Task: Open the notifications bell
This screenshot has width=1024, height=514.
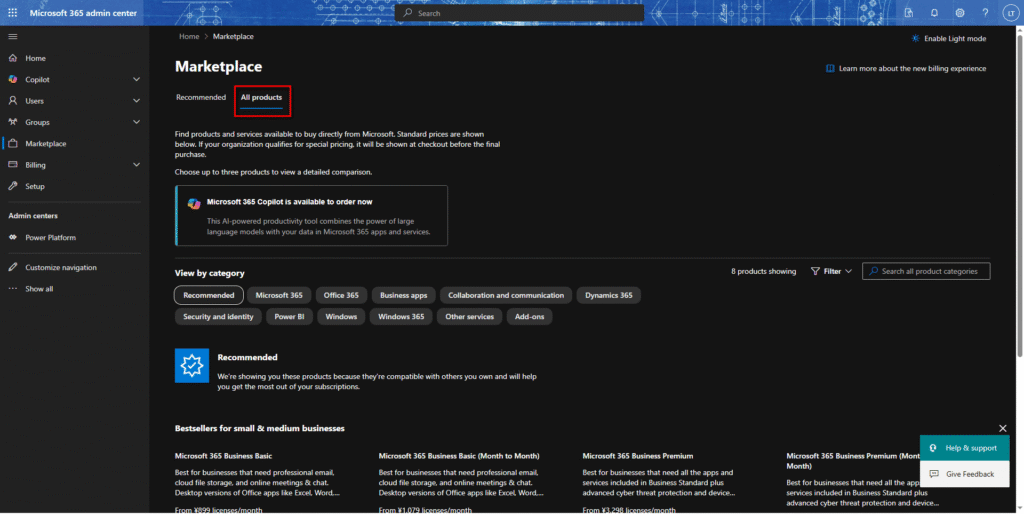Action: 934,13
